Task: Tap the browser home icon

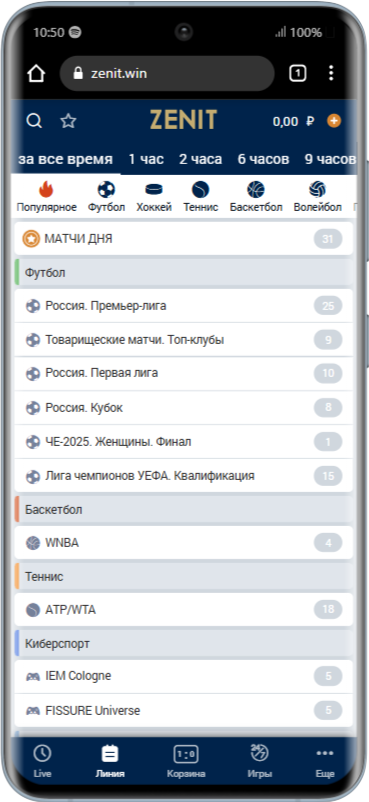Action: point(36,74)
